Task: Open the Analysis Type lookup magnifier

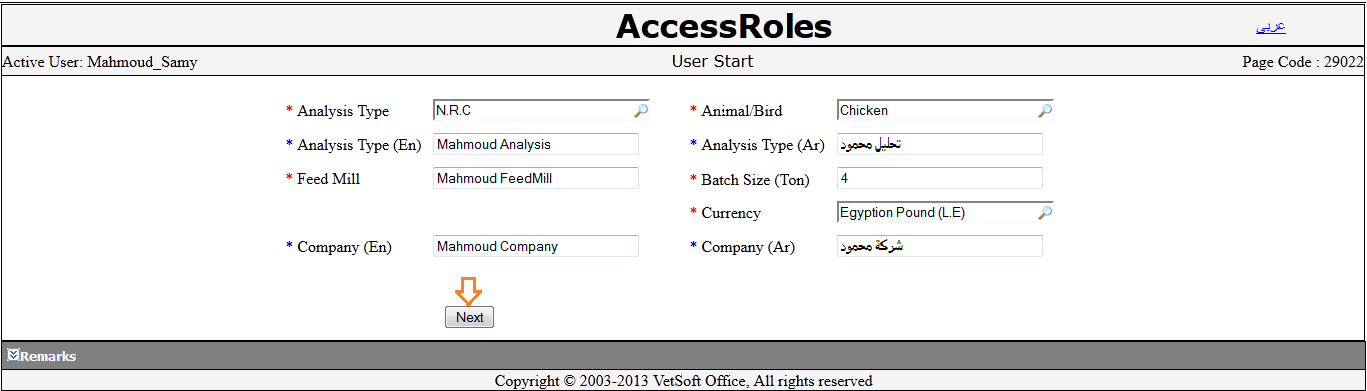Action: click(x=641, y=111)
